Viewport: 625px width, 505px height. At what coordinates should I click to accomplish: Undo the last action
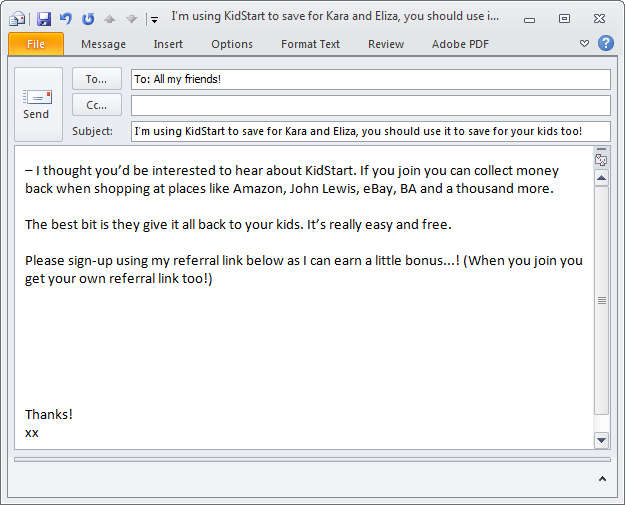[66, 19]
